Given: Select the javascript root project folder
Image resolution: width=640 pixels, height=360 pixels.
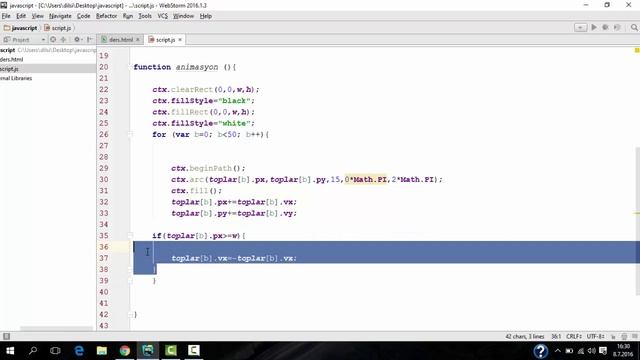Looking at the screenshot, I should pos(48,50).
